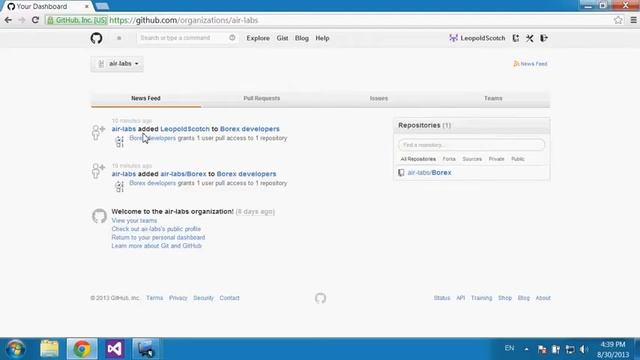Create a new repository icon in header
The height and width of the screenshot is (360, 640).
coord(516,38)
